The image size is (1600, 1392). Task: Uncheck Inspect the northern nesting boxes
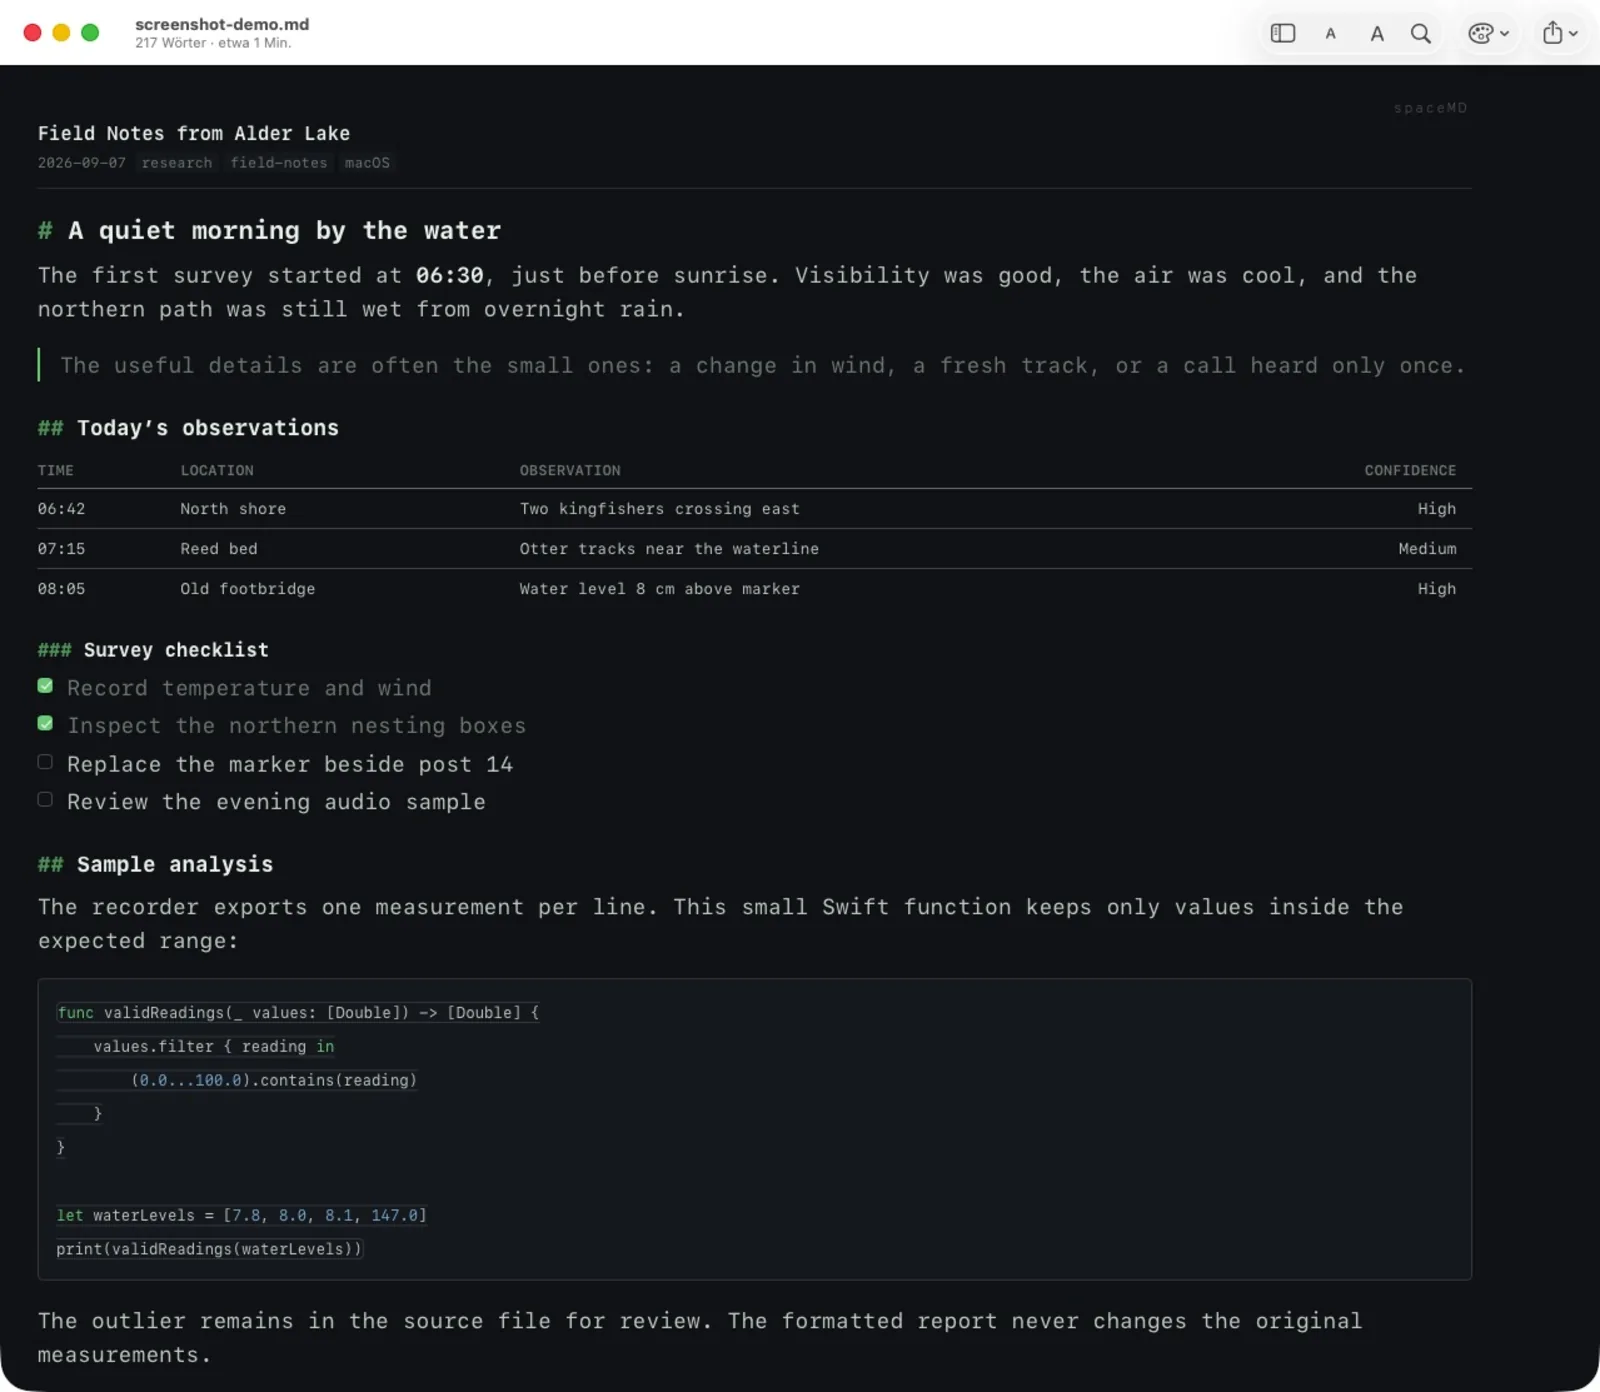pos(45,723)
